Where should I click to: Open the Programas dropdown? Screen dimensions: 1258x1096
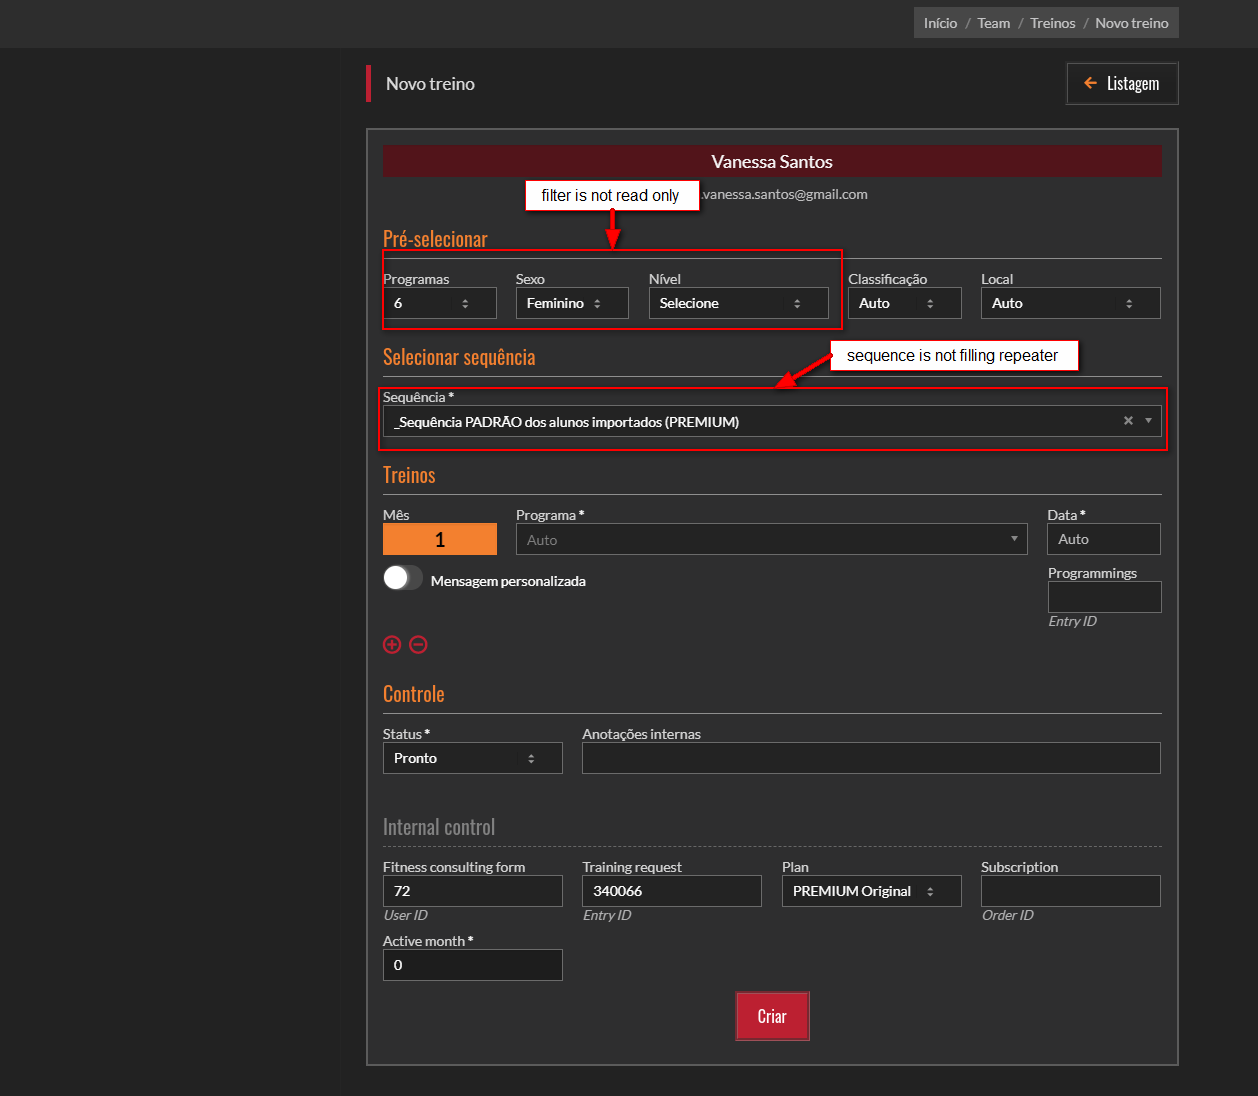439,303
